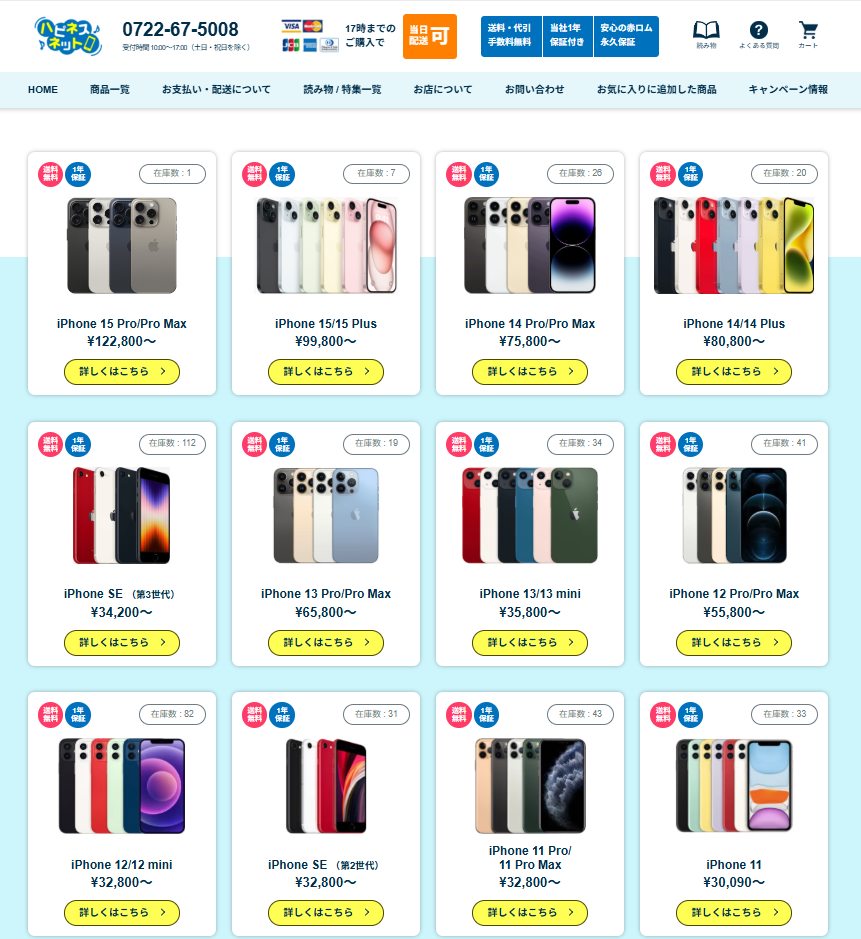The image size is (861, 939).
Task: Go to キャンペーン情報 menu
Action: pyautogui.click(x=788, y=90)
